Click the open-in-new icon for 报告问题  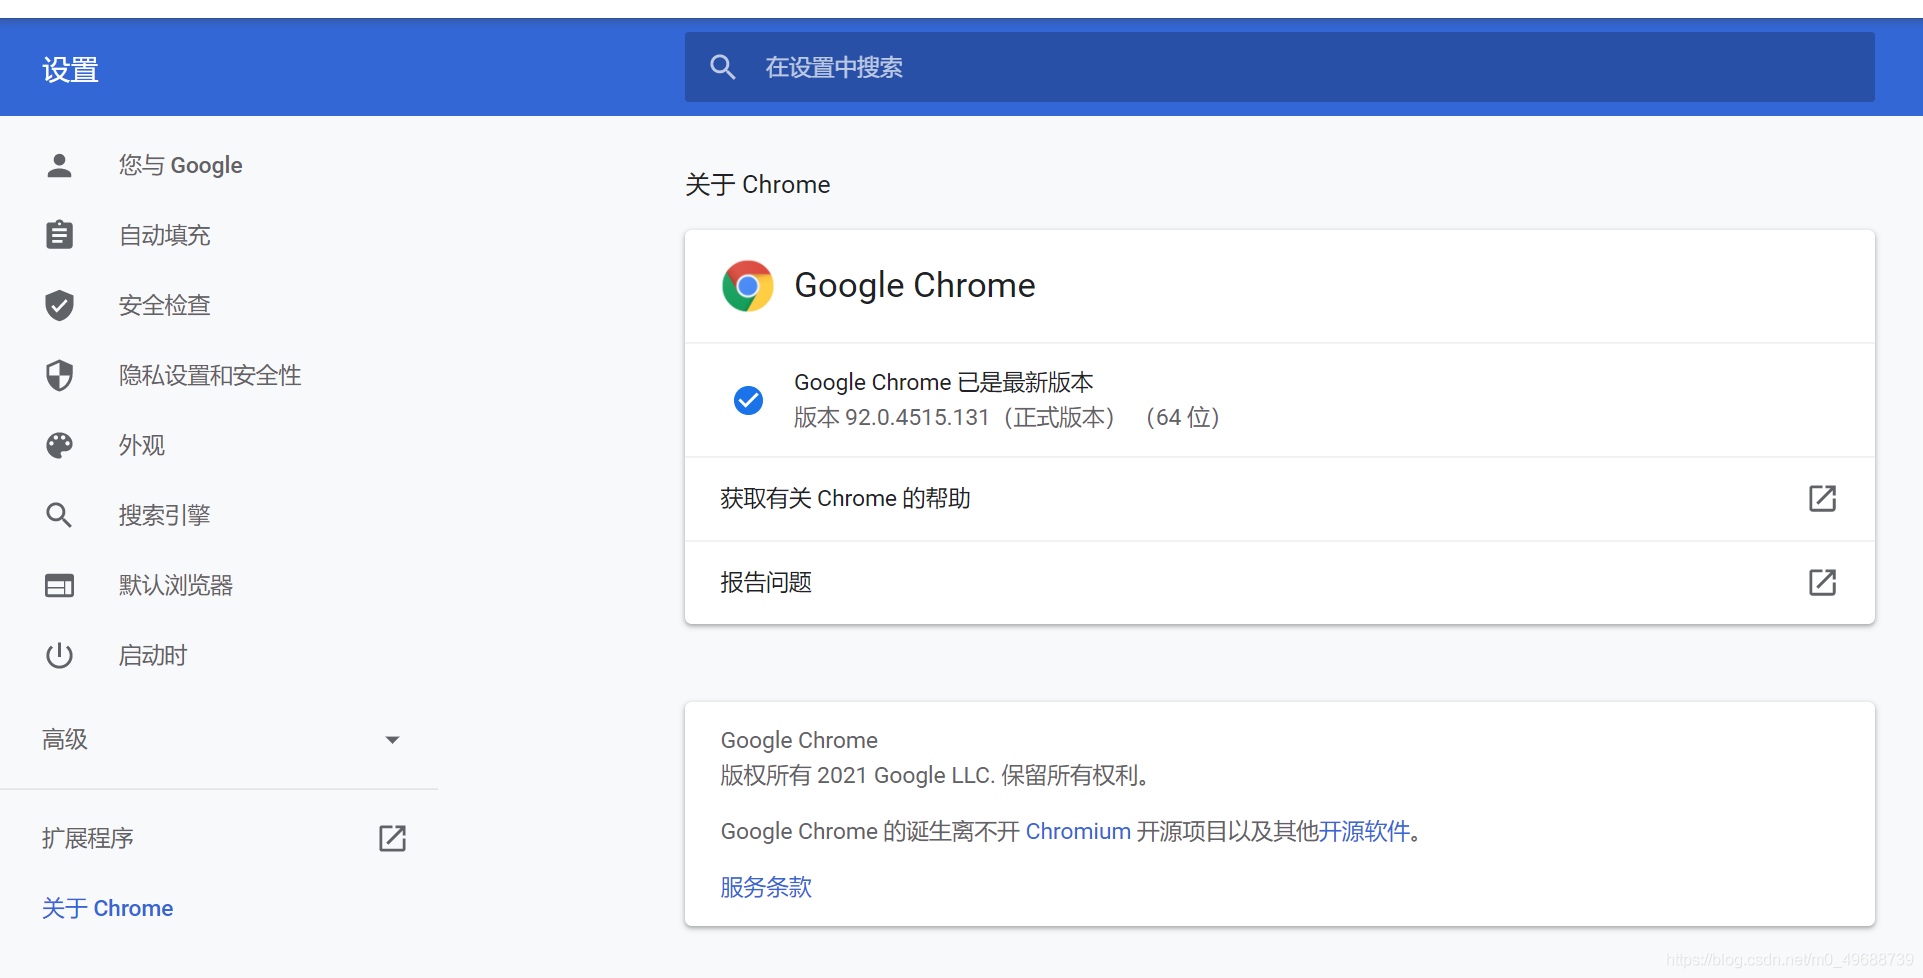[1822, 582]
